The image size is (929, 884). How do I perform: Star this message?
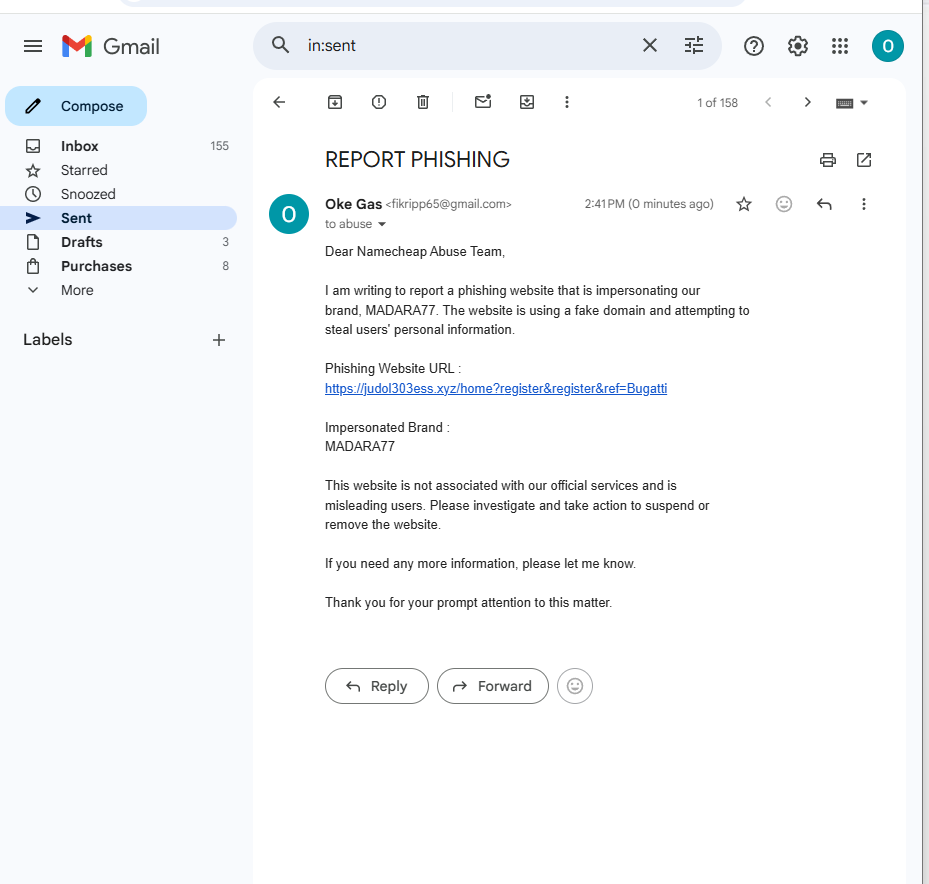[x=744, y=204]
